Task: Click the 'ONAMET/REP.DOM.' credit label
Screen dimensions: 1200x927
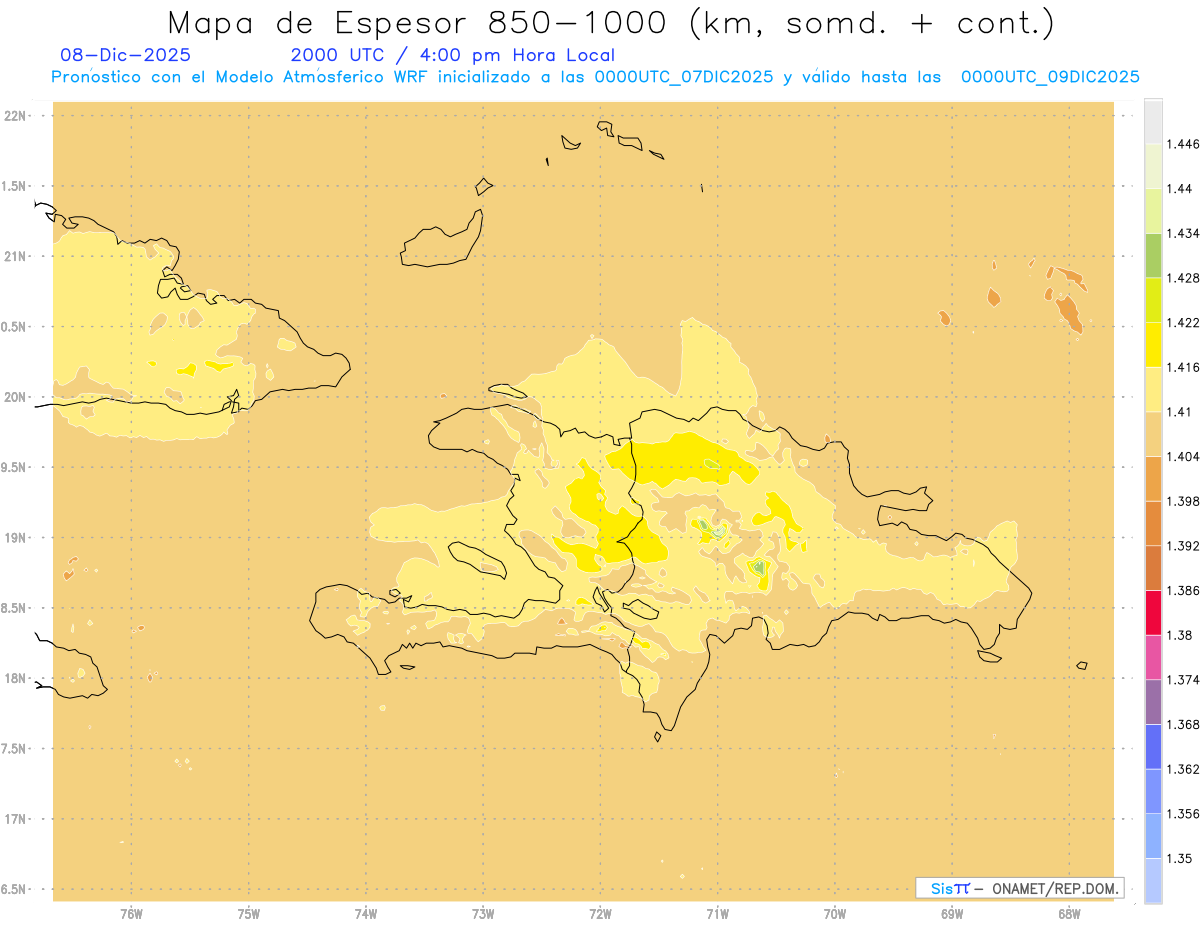Action: coord(1053,888)
